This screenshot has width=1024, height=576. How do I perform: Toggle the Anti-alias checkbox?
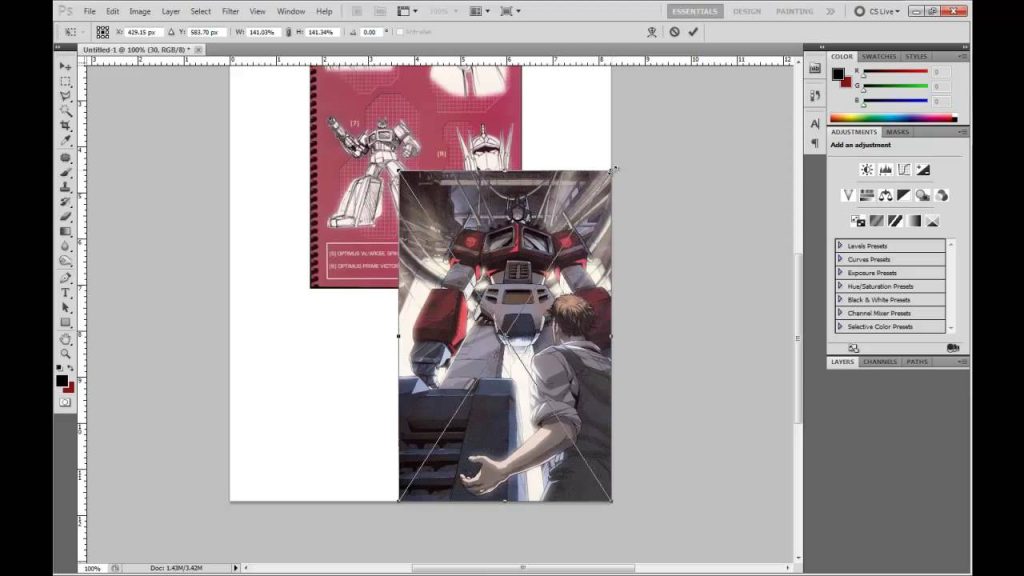pyautogui.click(x=400, y=32)
